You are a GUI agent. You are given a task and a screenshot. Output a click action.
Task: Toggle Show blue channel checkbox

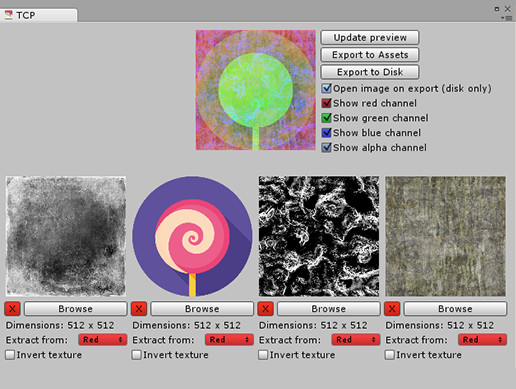327,133
